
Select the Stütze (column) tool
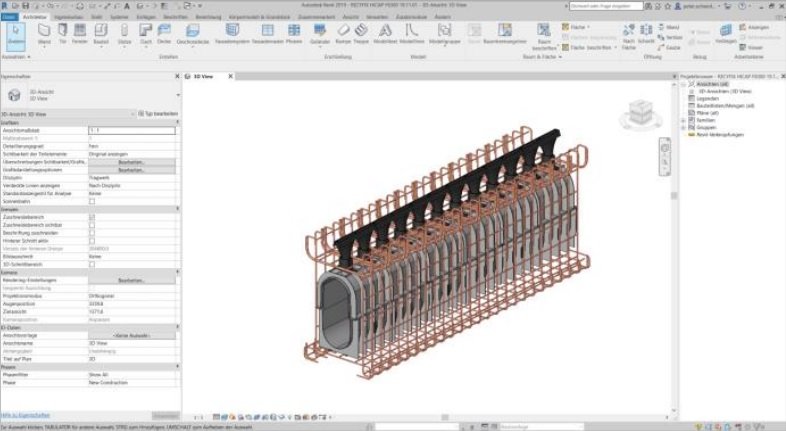click(124, 34)
